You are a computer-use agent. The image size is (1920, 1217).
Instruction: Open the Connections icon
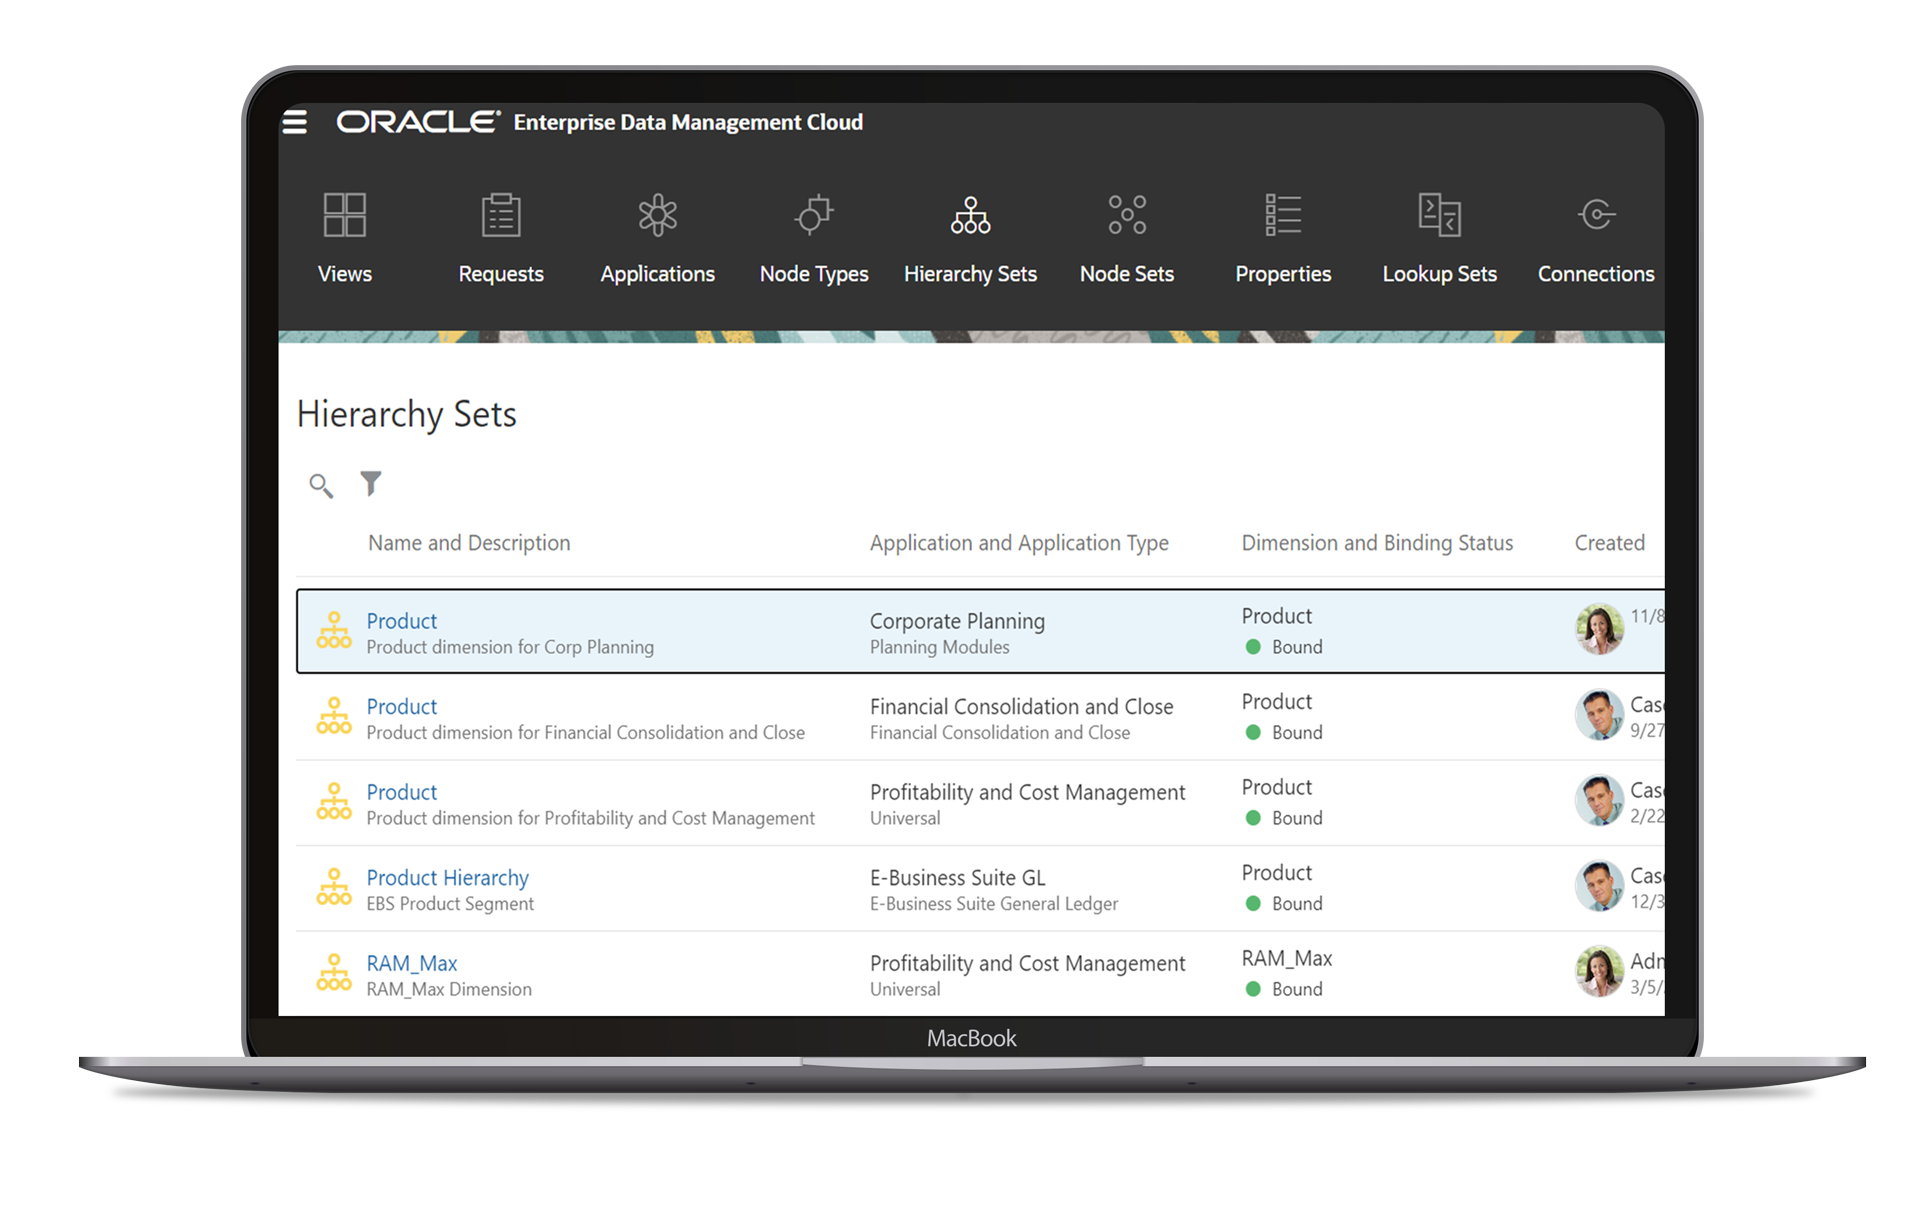pyautogui.click(x=1596, y=214)
